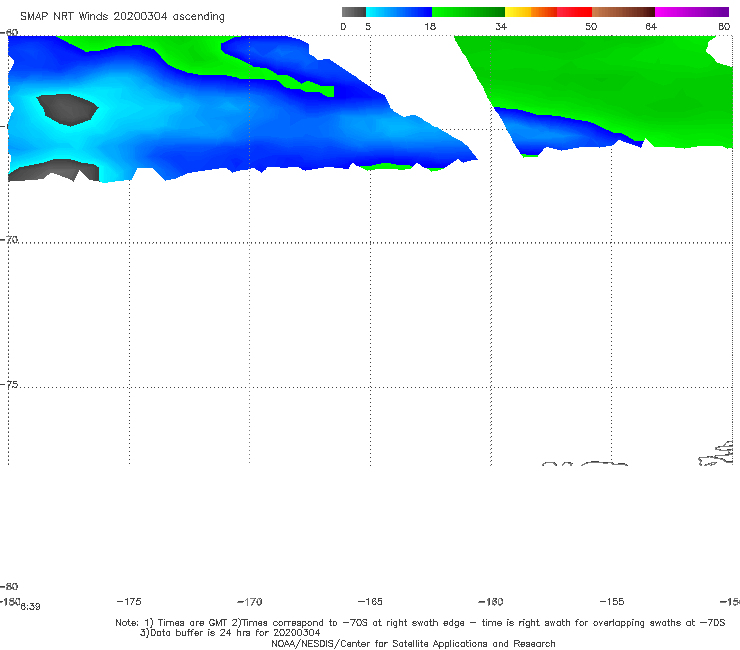Click the "-165" longitude axis label
The image size is (740, 650).
[x=370, y=601]
